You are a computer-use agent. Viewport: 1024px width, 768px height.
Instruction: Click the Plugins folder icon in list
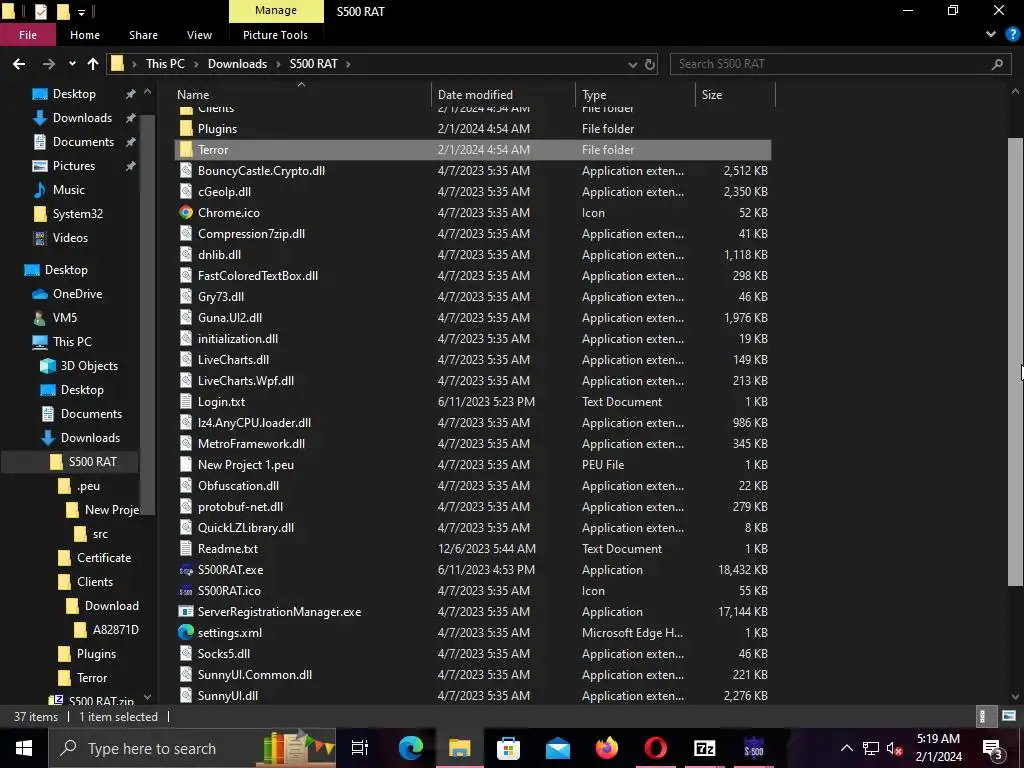[186, 129]
